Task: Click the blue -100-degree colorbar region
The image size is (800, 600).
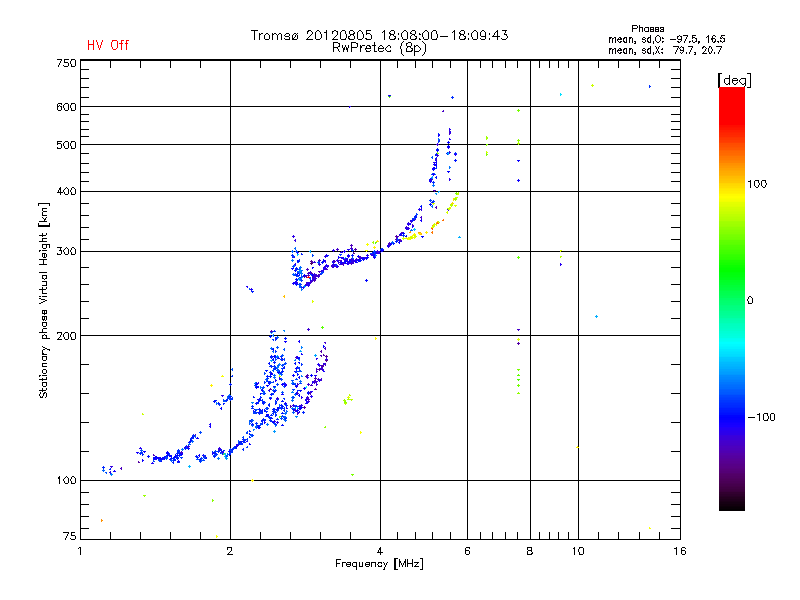Action: point(732,417)
